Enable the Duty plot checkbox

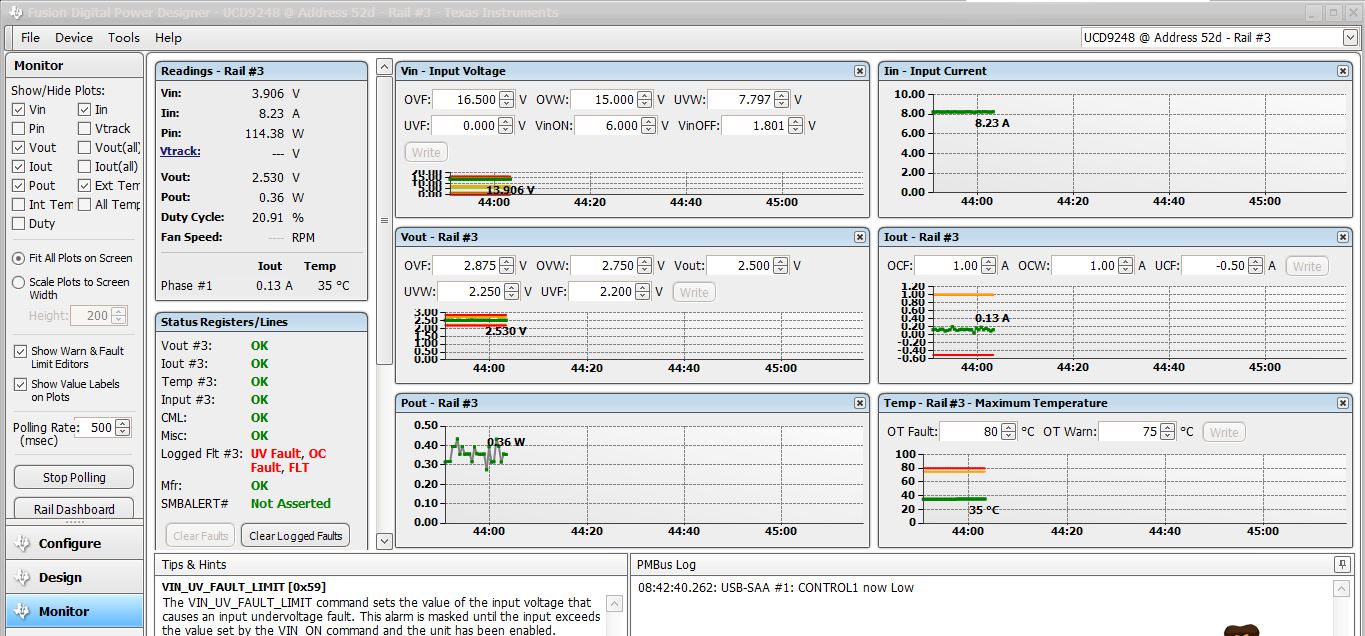point(19,224)
